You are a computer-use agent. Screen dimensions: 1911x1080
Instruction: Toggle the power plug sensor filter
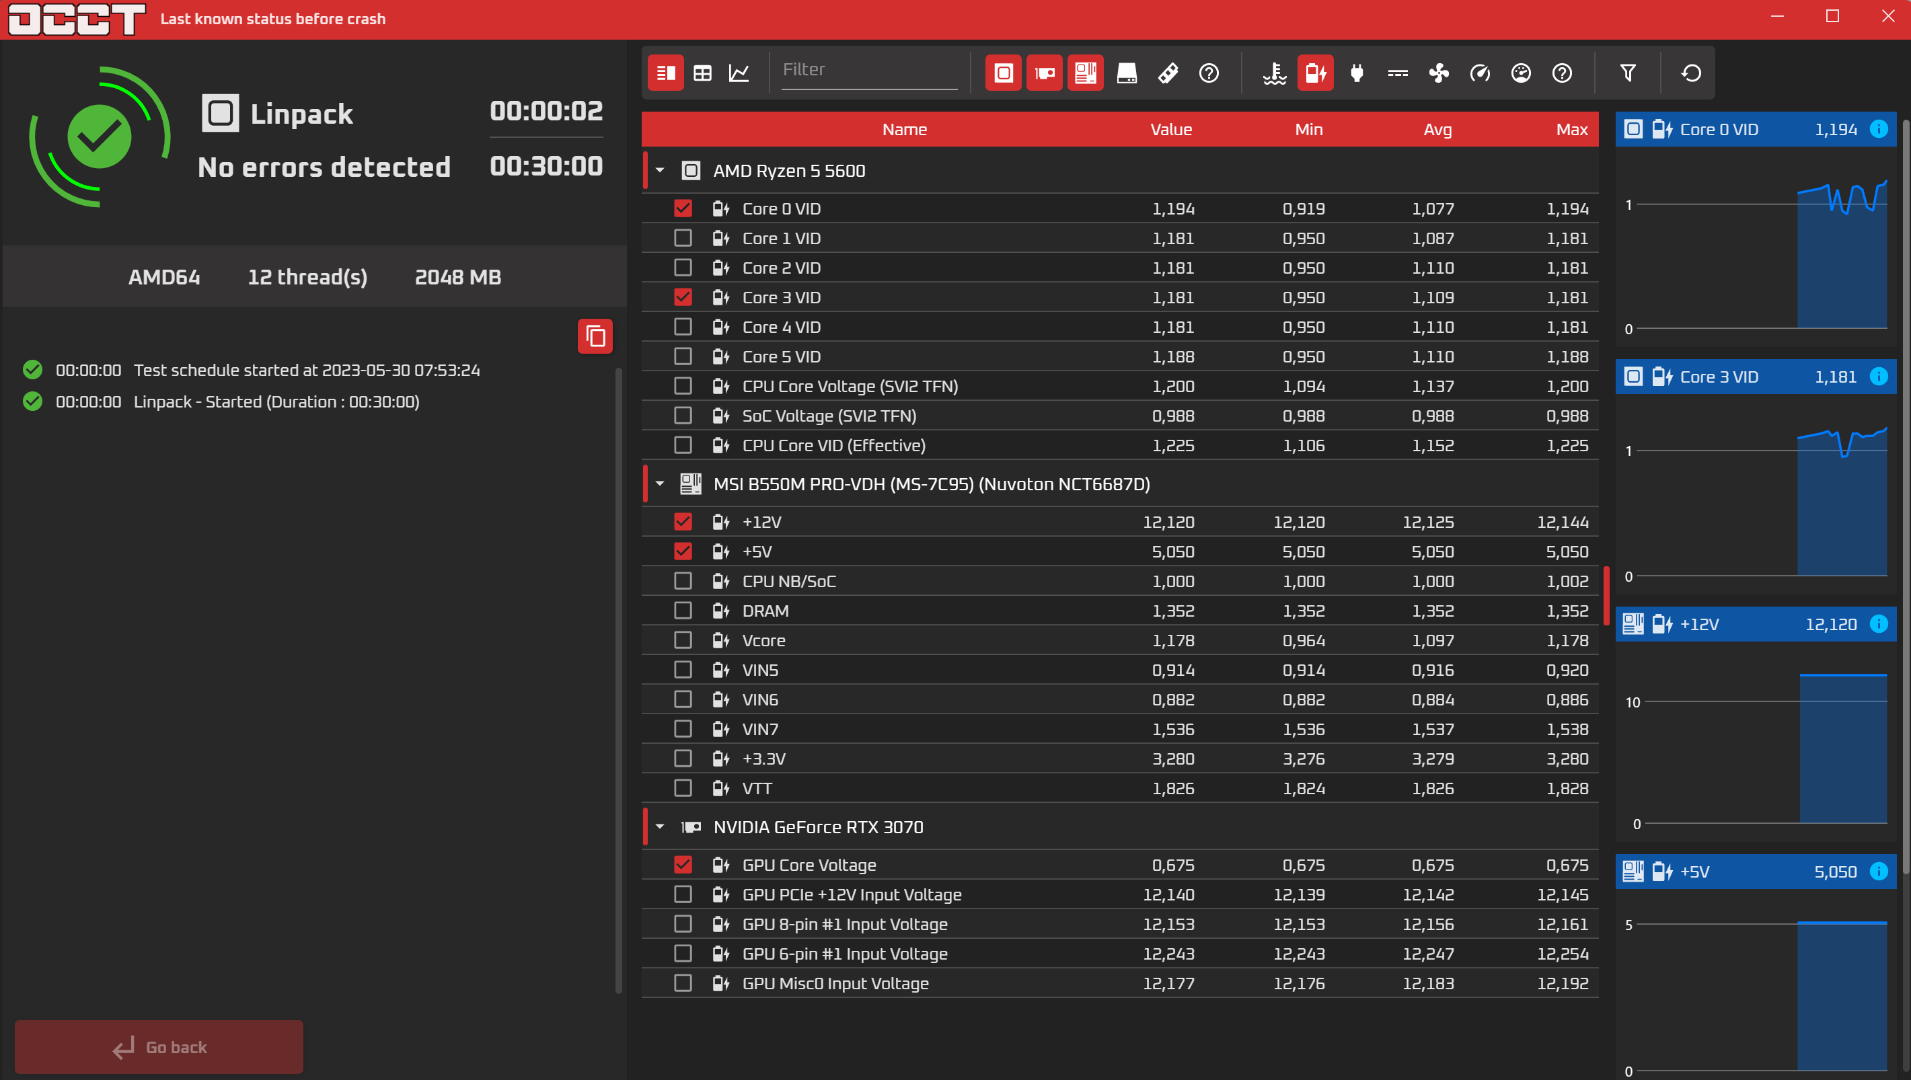coord(1357,73)
